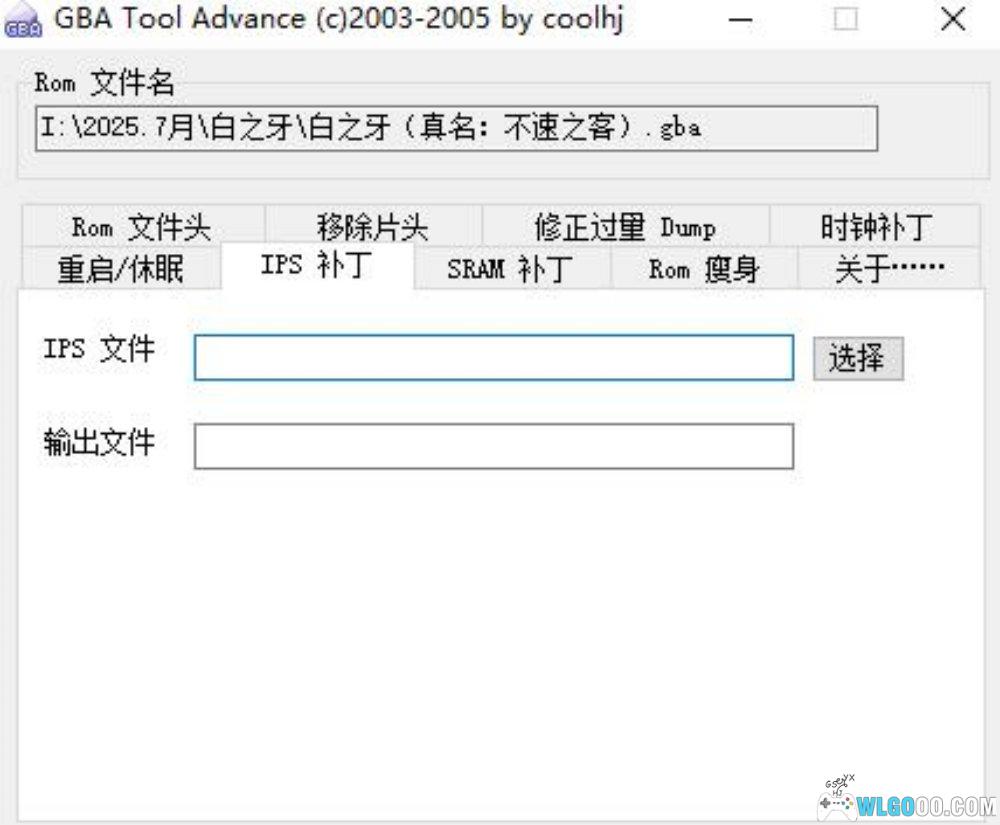Click the GBA Tool Advance title text
The height and width of the screenshot is (825, 1000).
pyautogui.click(x=339, y=21)
